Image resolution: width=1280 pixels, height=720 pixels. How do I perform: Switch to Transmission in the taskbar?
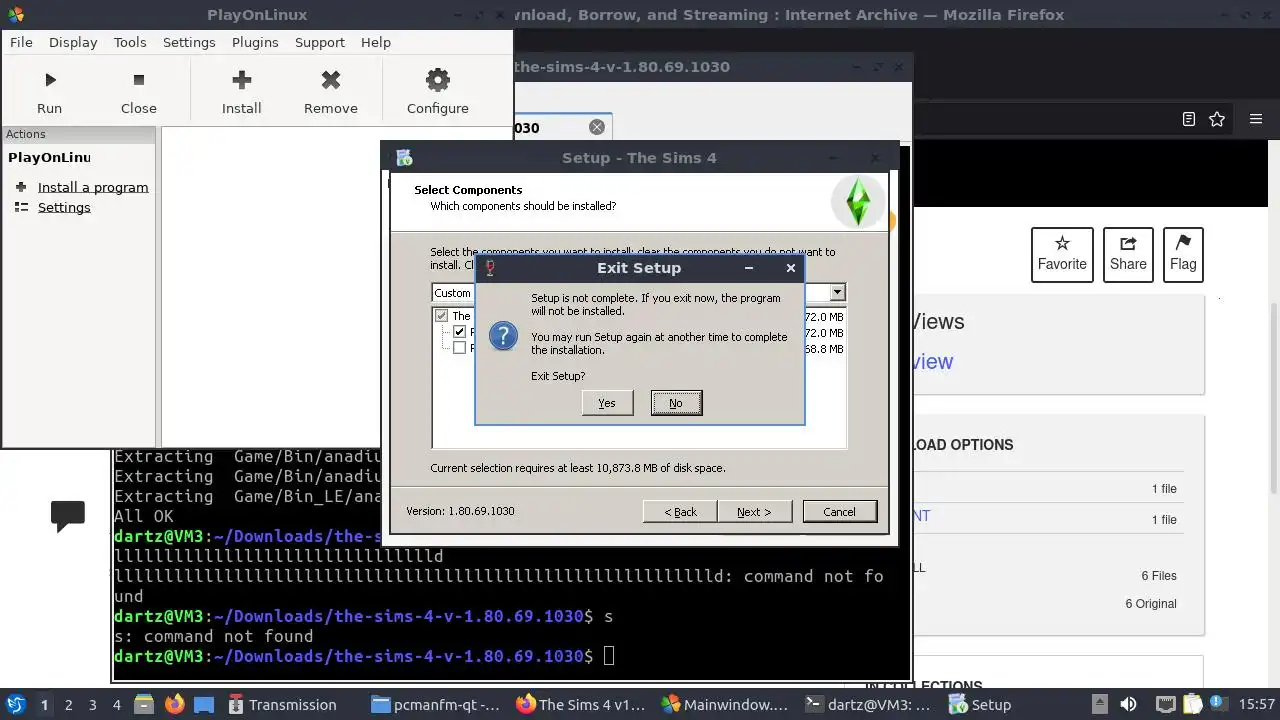(x=282, y=704)
